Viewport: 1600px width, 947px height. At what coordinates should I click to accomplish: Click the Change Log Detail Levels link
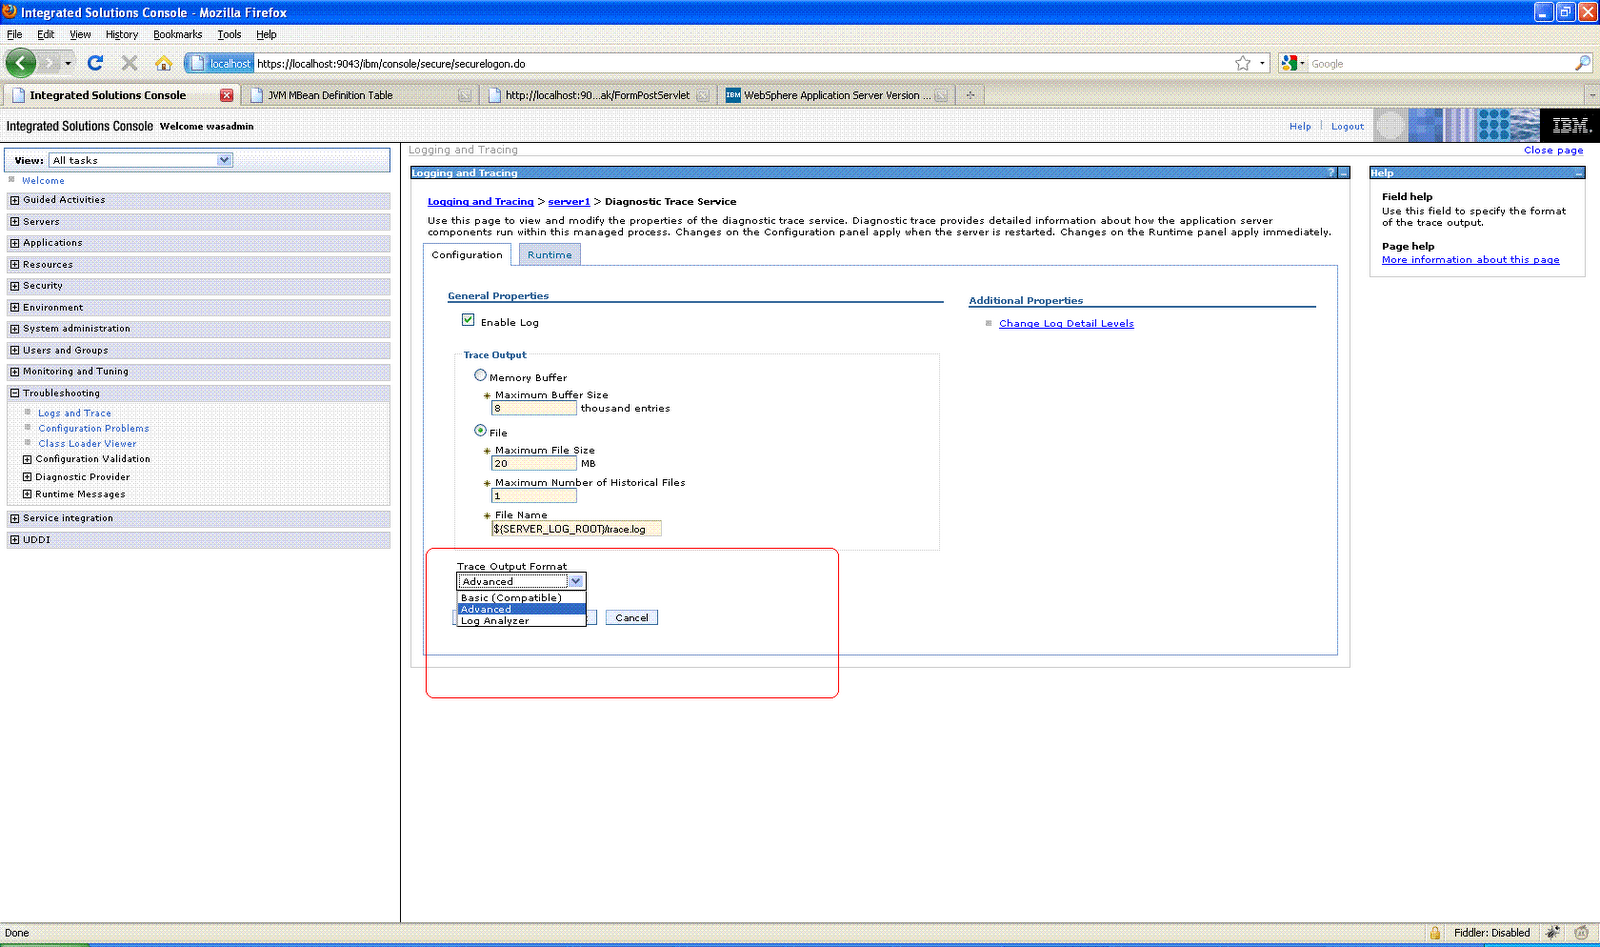(x=1066, y=324)
